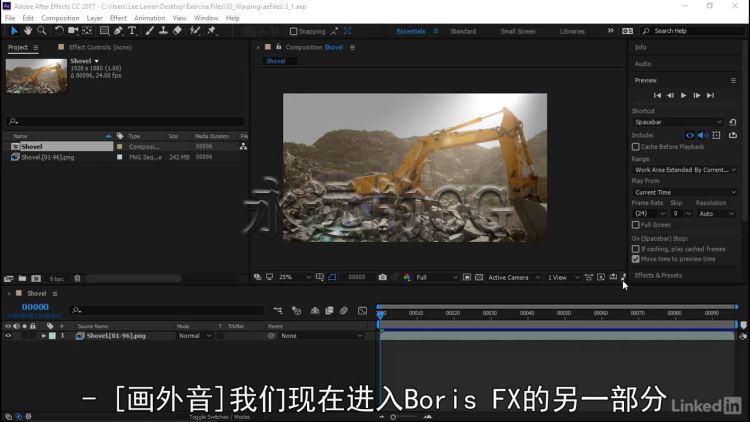Toggle the Snapping checkbox

294,32
